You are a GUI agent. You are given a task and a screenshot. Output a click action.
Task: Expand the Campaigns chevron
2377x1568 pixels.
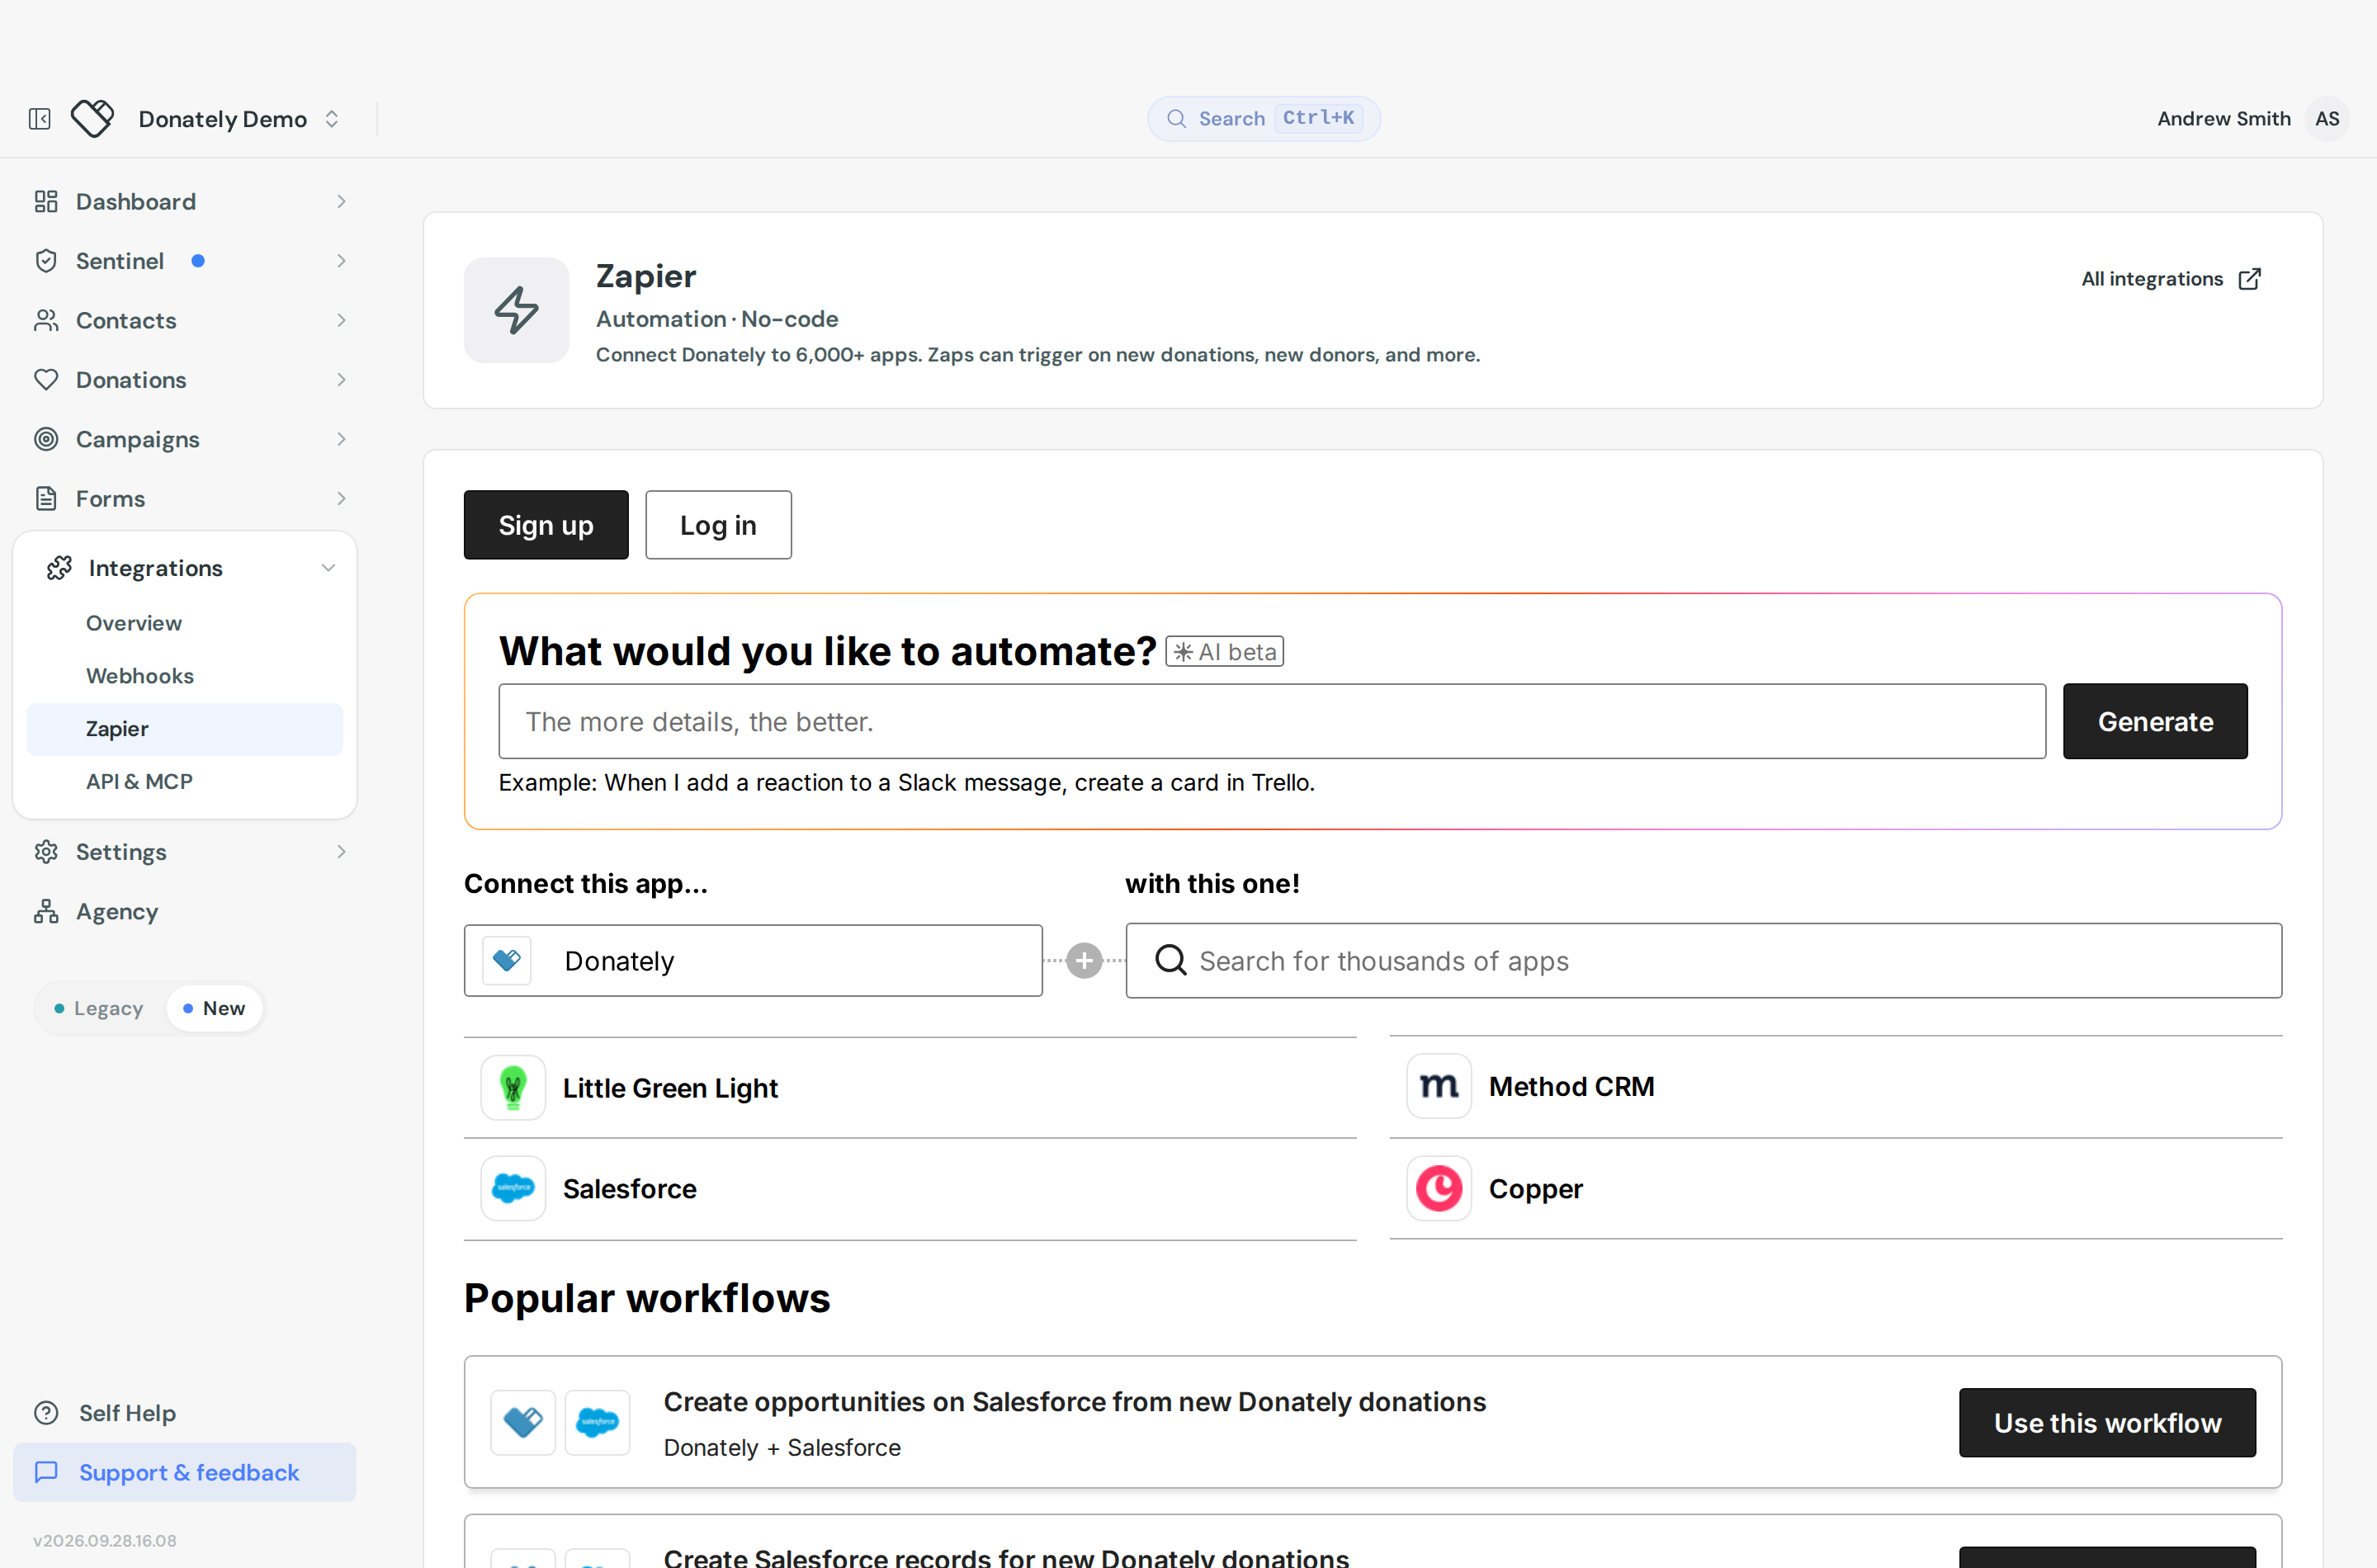pyautogui.click(x=341, y=439)
